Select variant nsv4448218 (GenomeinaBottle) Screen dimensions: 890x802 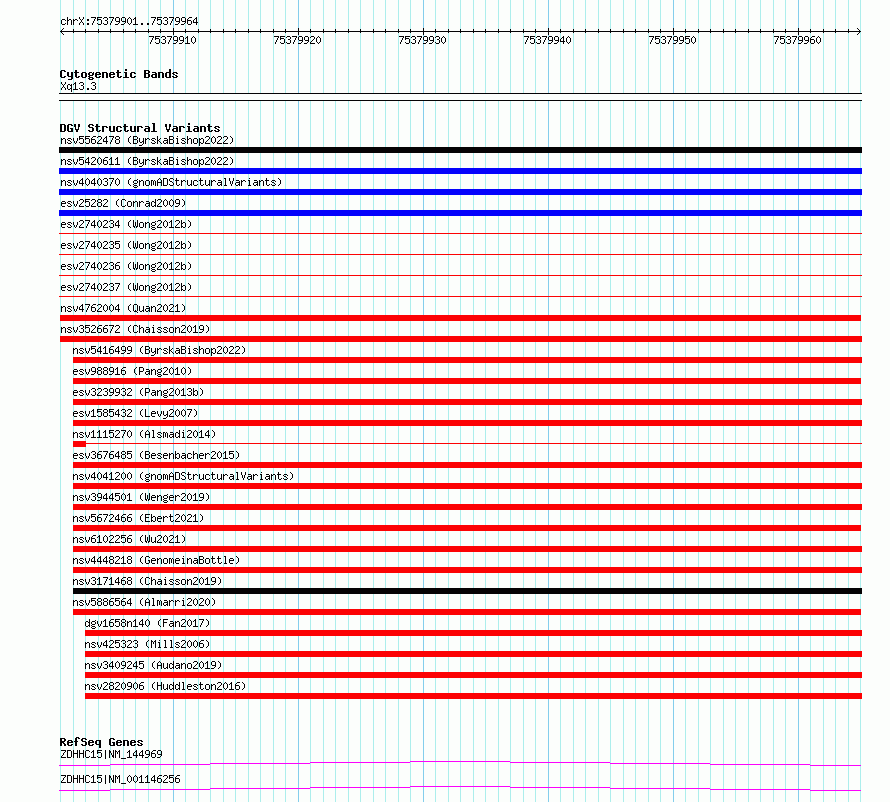(x=156, y=560)
